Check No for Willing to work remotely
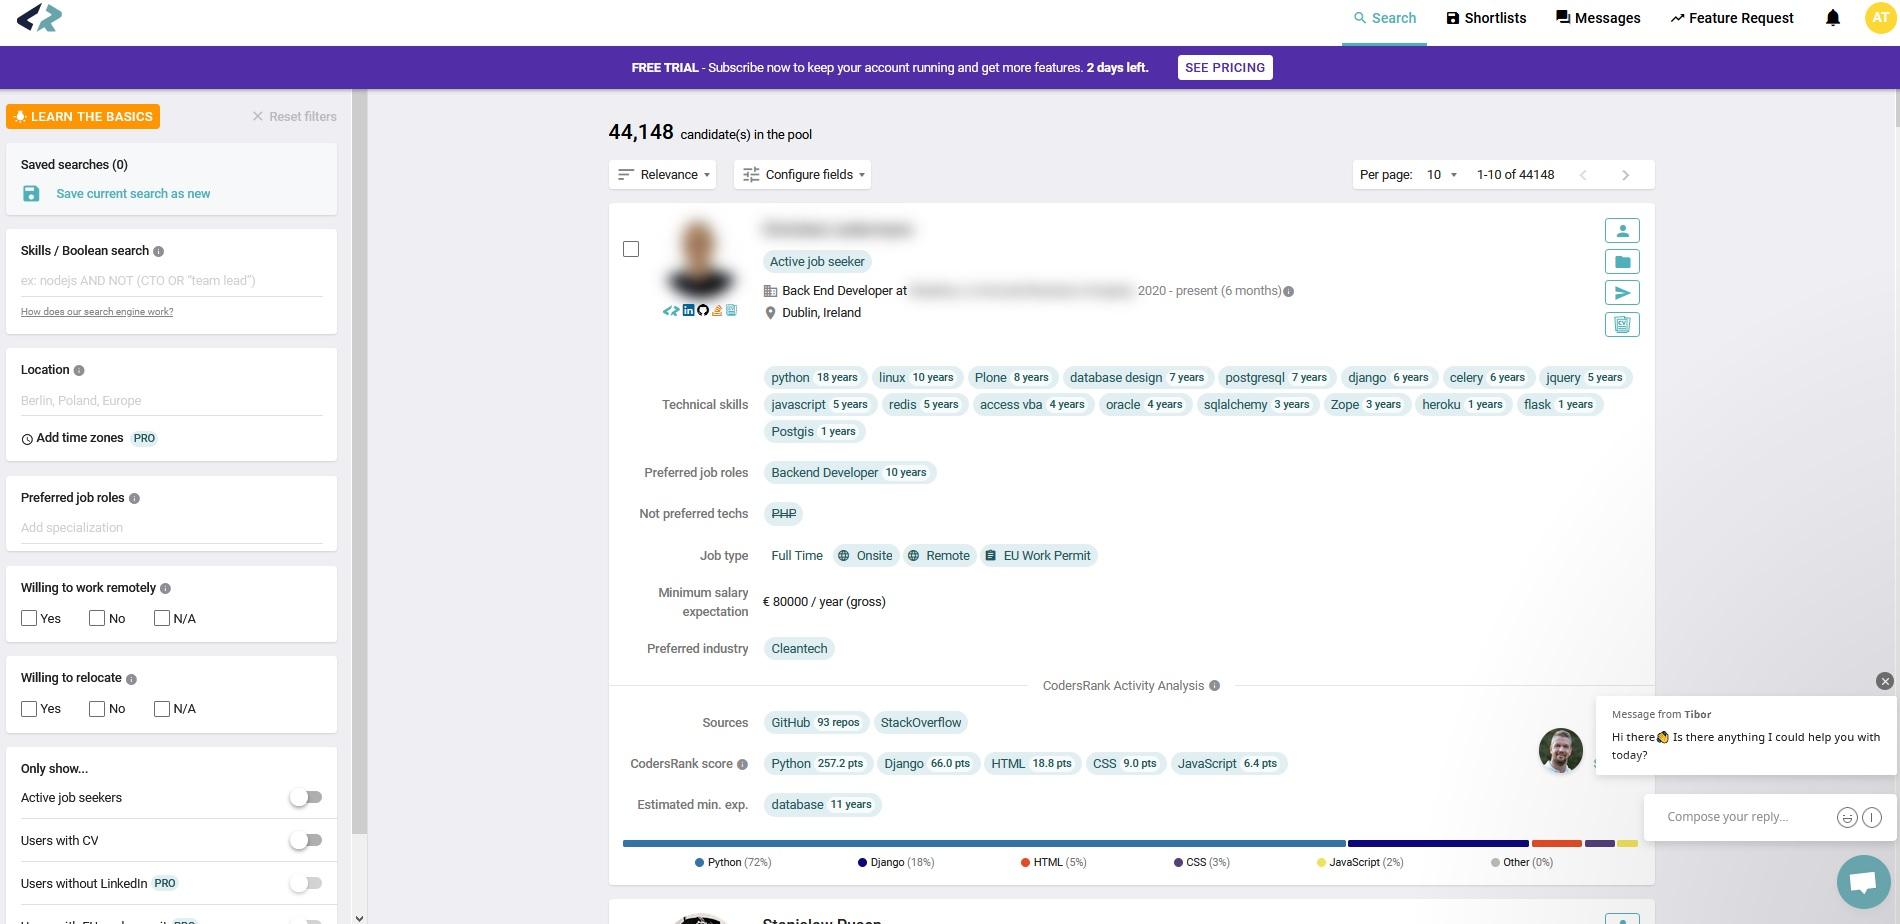 click(97, 618)
